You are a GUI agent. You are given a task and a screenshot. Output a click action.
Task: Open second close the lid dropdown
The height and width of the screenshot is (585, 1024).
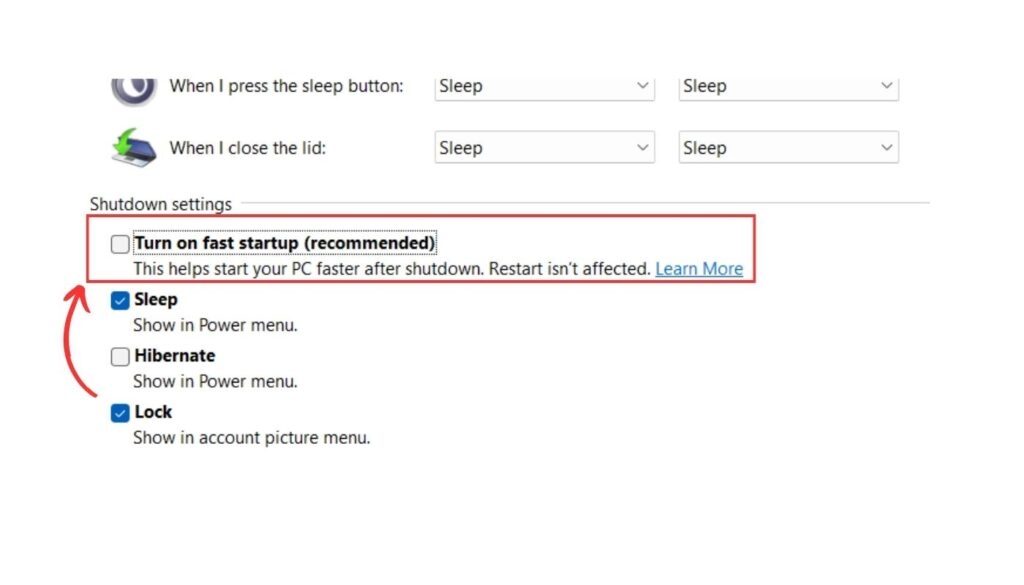[x=788, y=148]
